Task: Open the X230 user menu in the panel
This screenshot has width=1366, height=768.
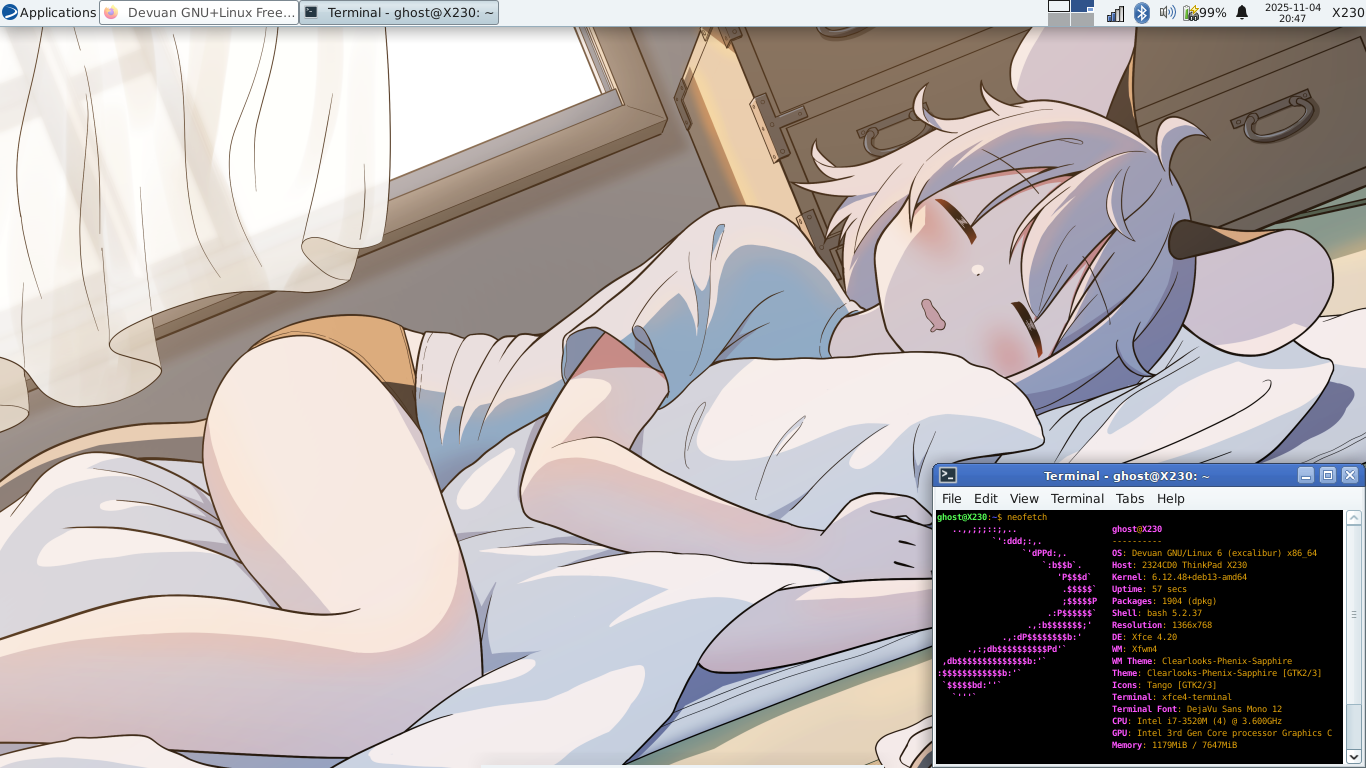Action: [1348, 12]
